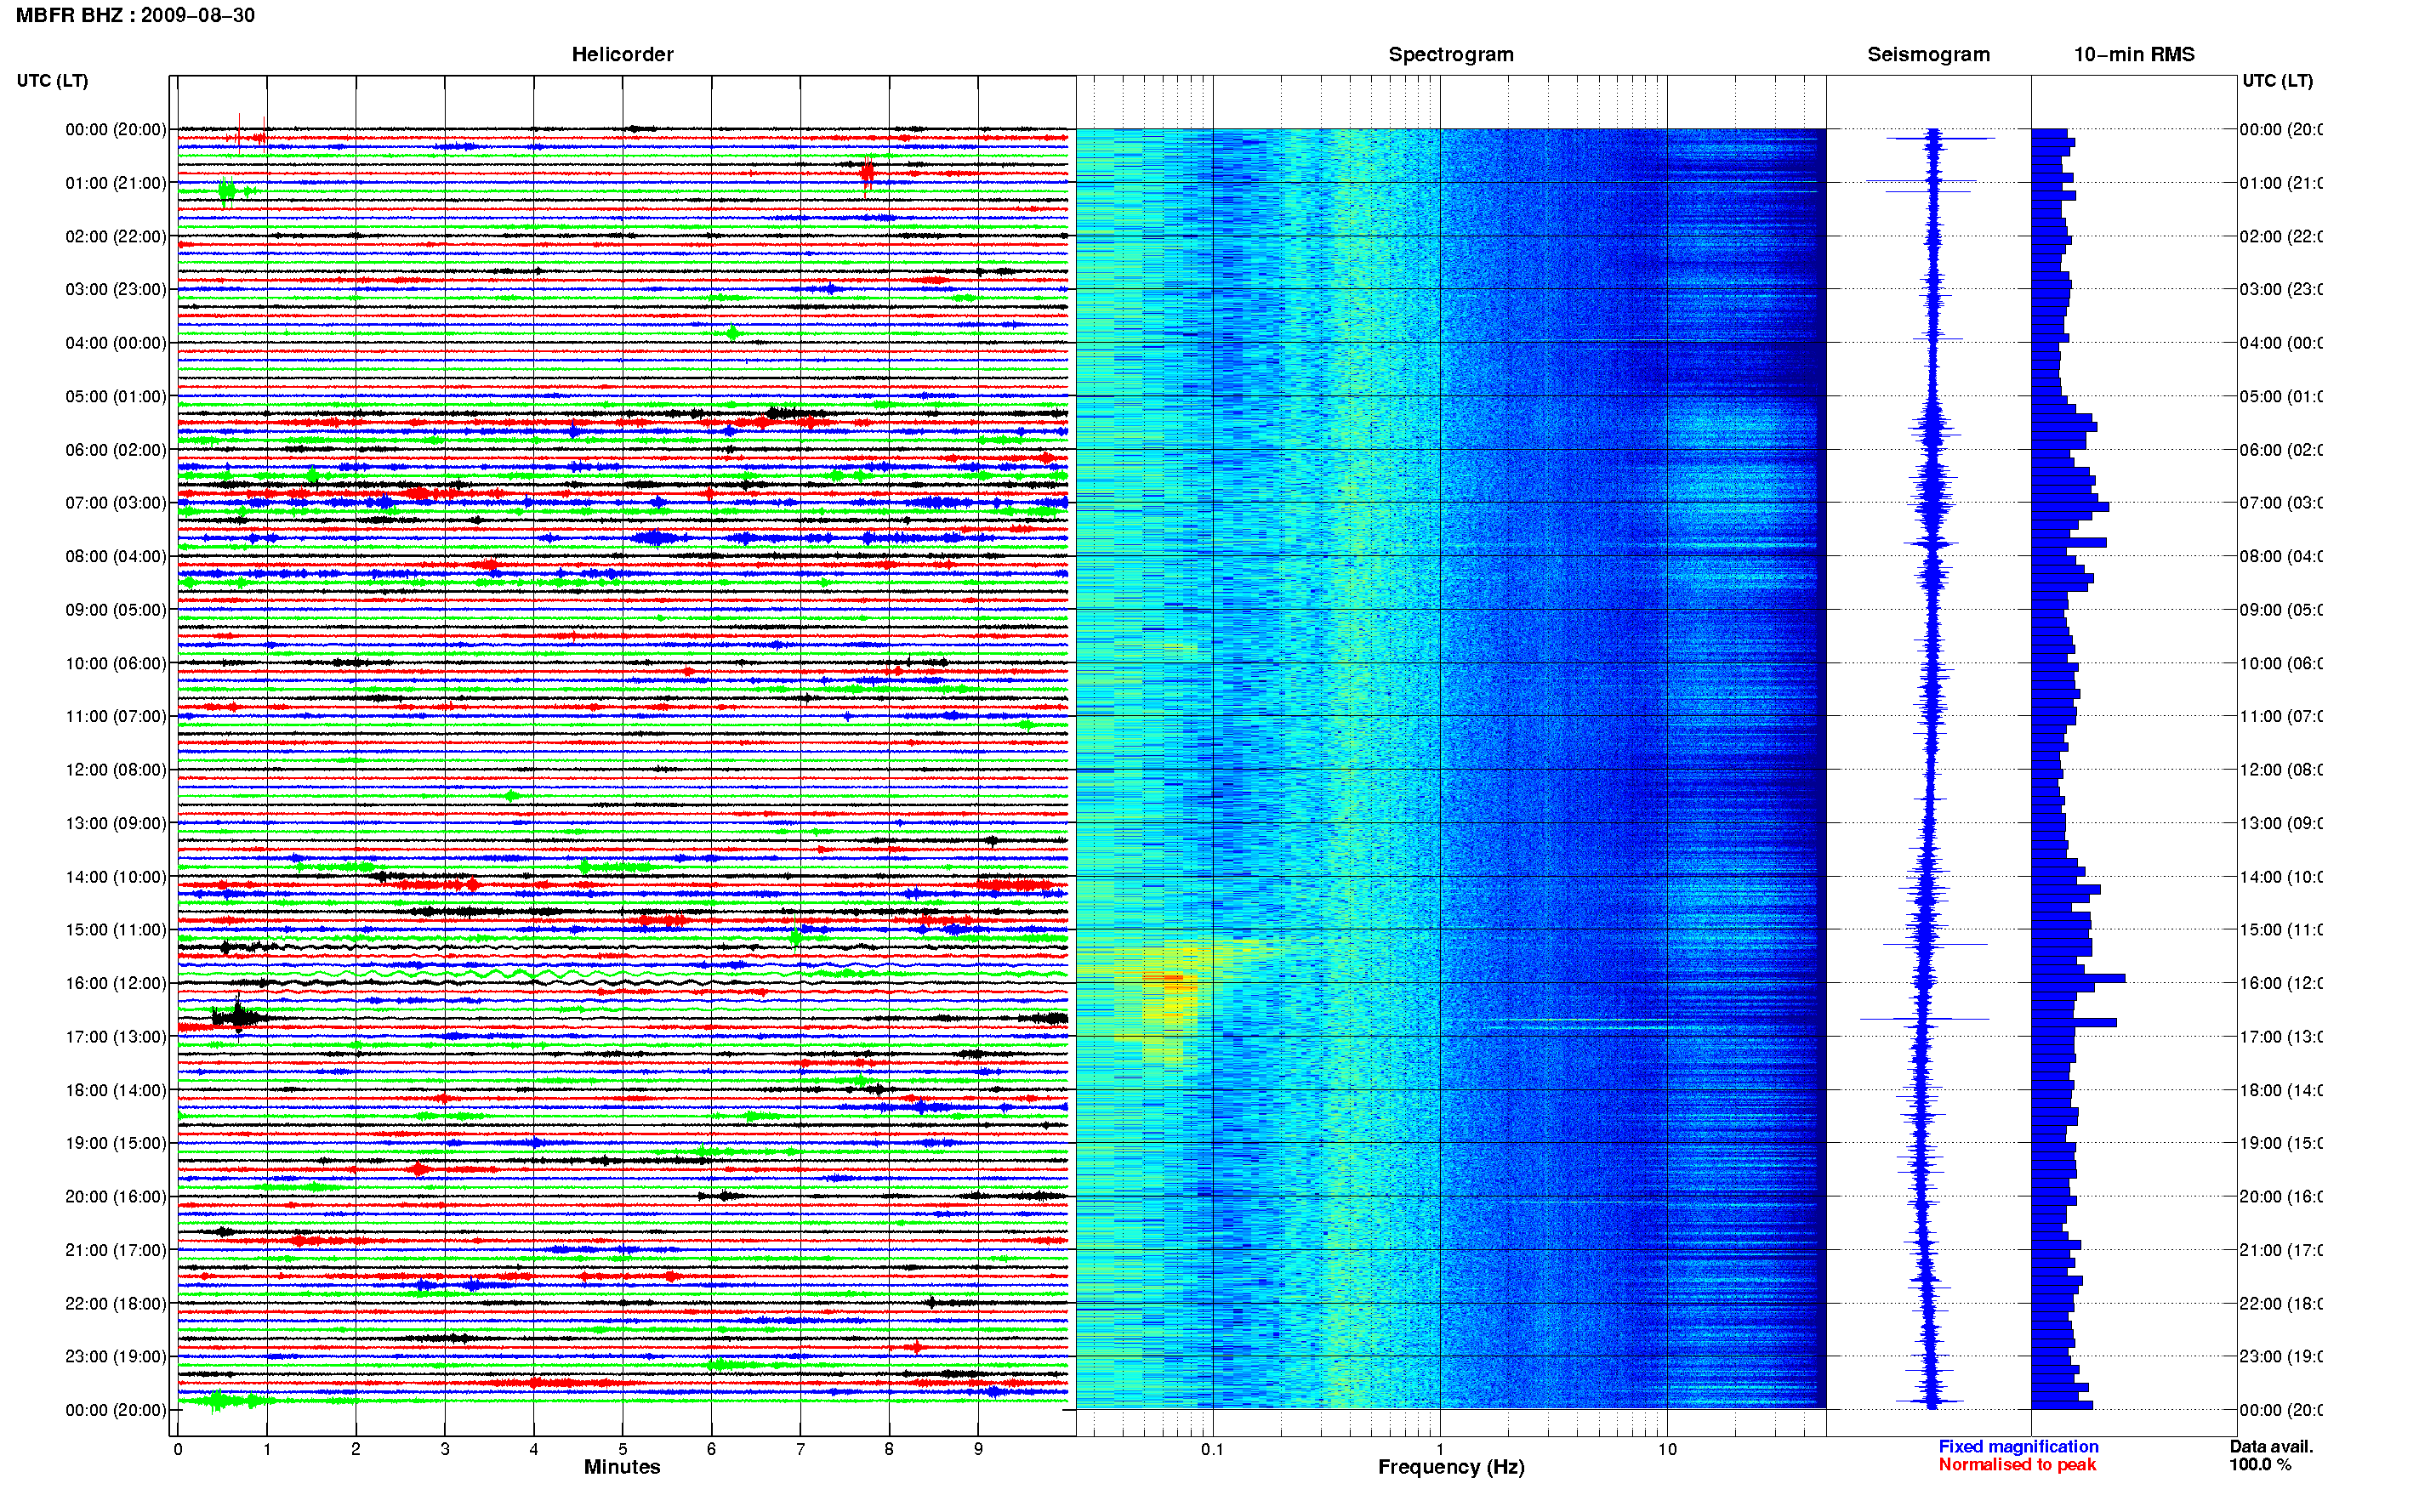The width and height of the screenshot is (2419, 1512).
Task: Click the left '12:00 (08:00)' time label
Action: [116, 770]
